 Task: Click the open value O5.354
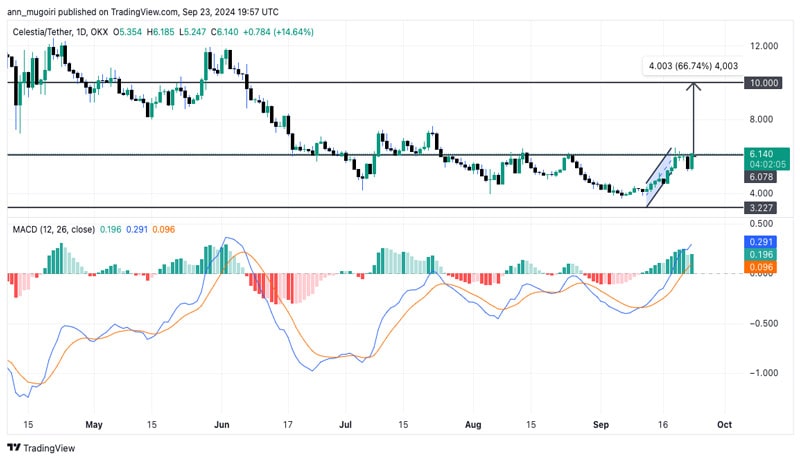pos(127,32)
